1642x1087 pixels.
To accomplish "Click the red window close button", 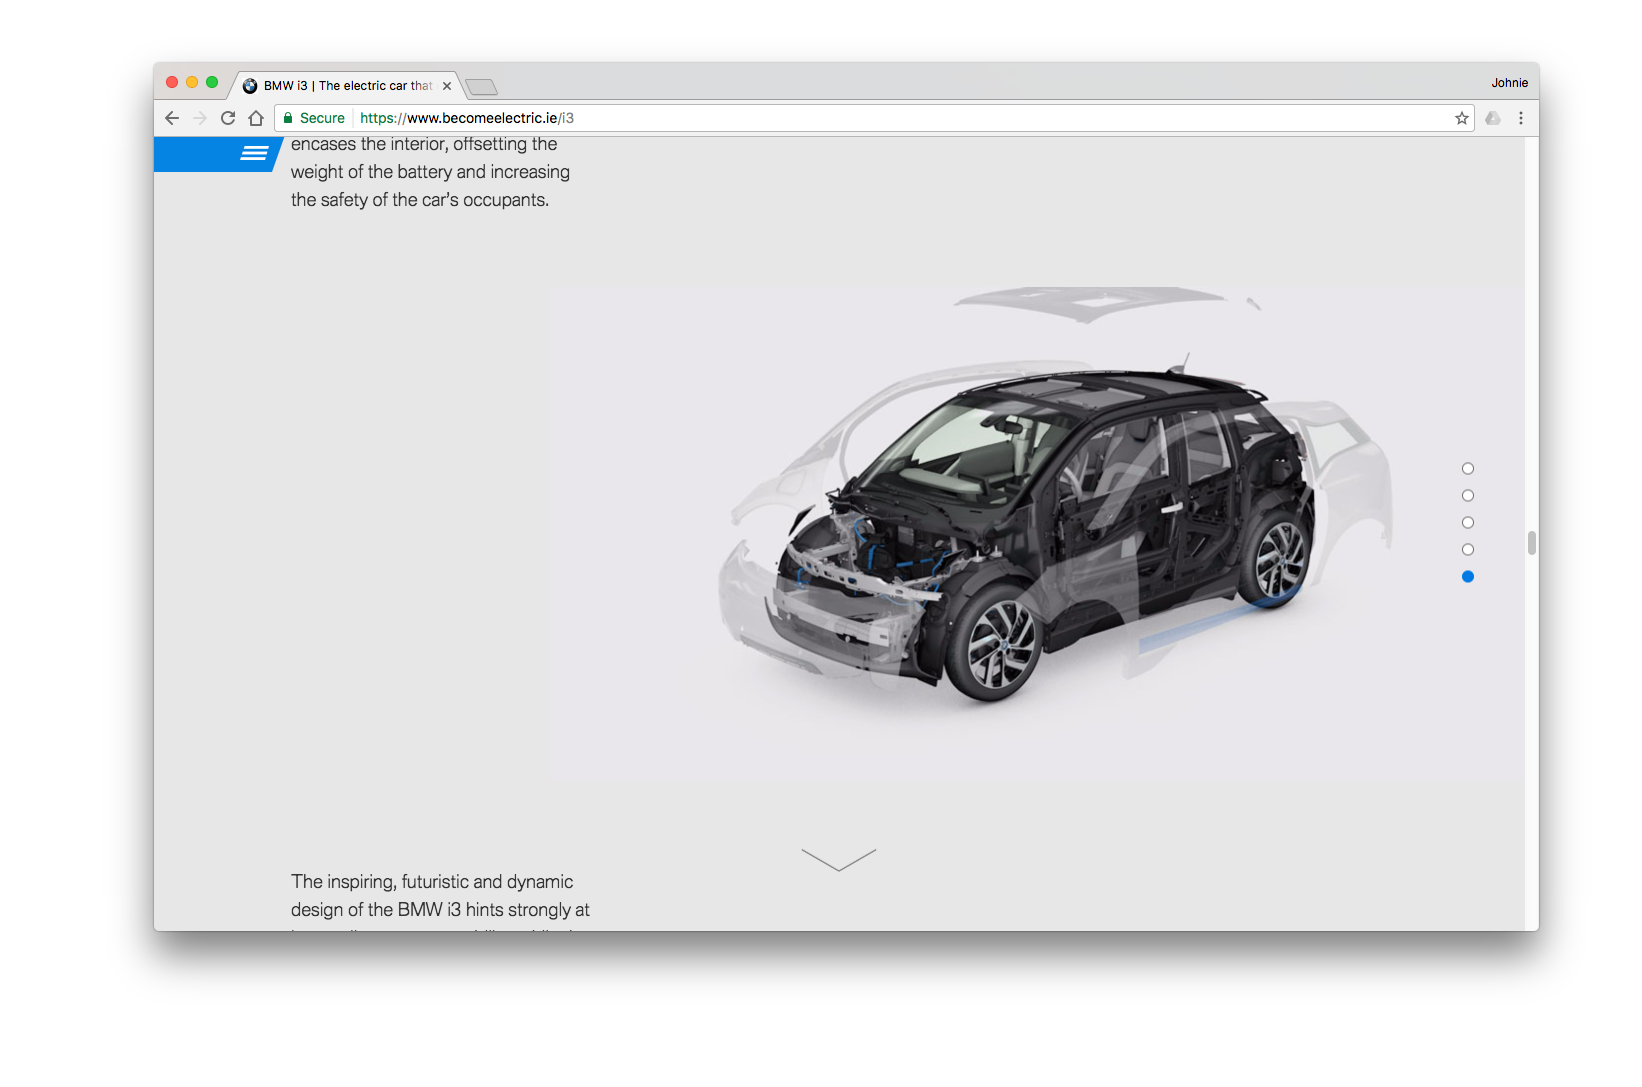I will tap(172, 82).
